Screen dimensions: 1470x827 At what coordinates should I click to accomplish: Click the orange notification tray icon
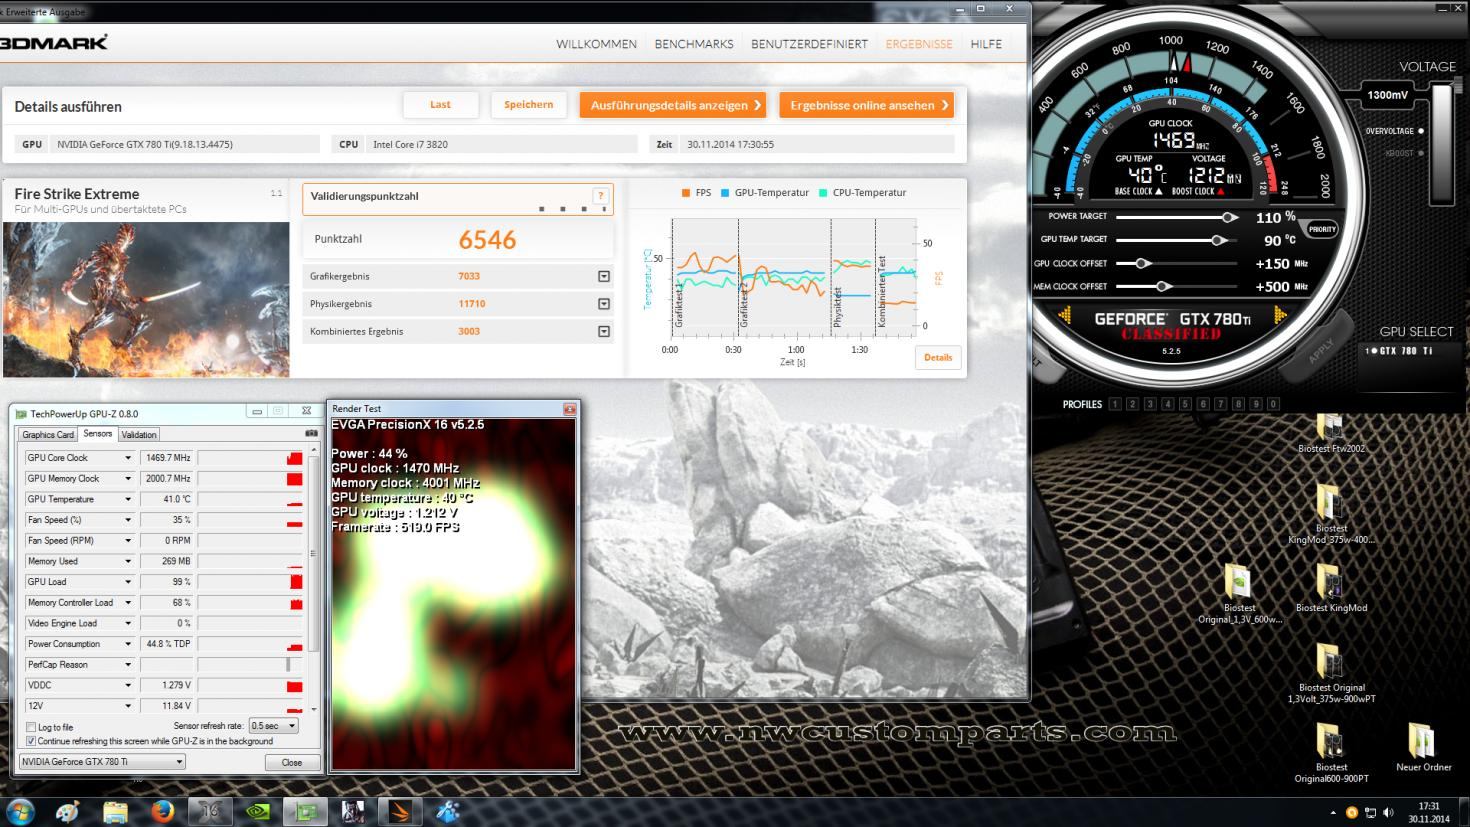(1352, 812)
